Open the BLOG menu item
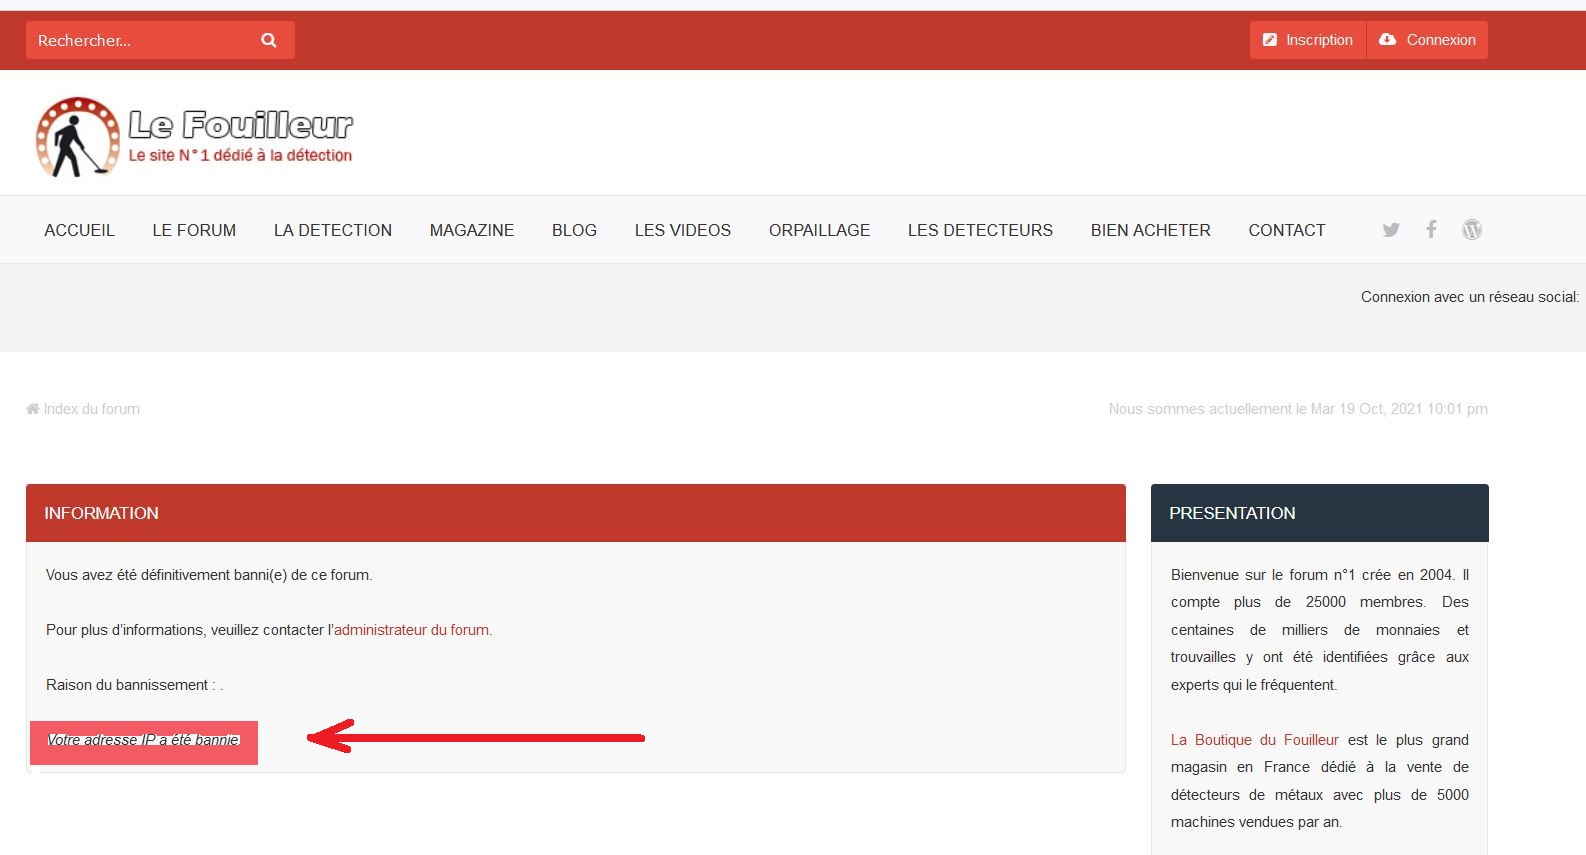This screenshot has width=1586, height=855. click(x=574, y=230)
